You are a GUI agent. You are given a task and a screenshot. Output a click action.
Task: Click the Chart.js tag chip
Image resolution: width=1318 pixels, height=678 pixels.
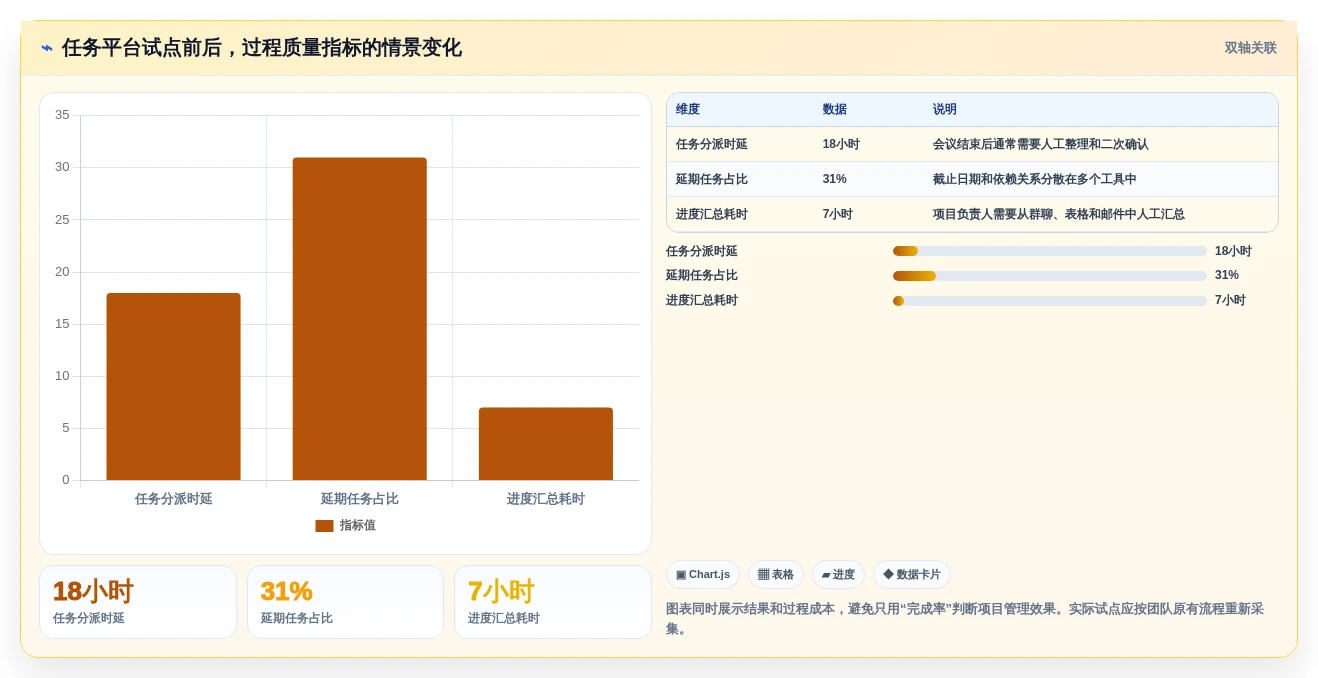(703, 575)
